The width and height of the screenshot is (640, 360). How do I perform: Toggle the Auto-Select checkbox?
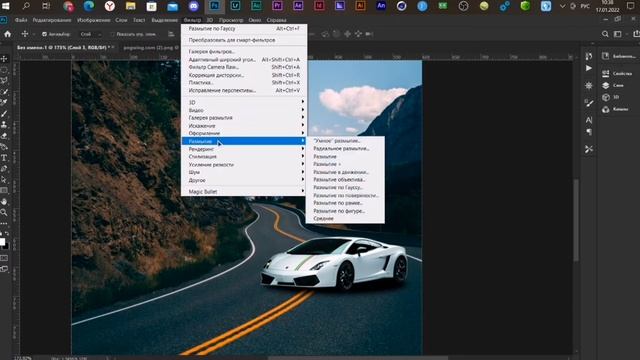[44, 34]
